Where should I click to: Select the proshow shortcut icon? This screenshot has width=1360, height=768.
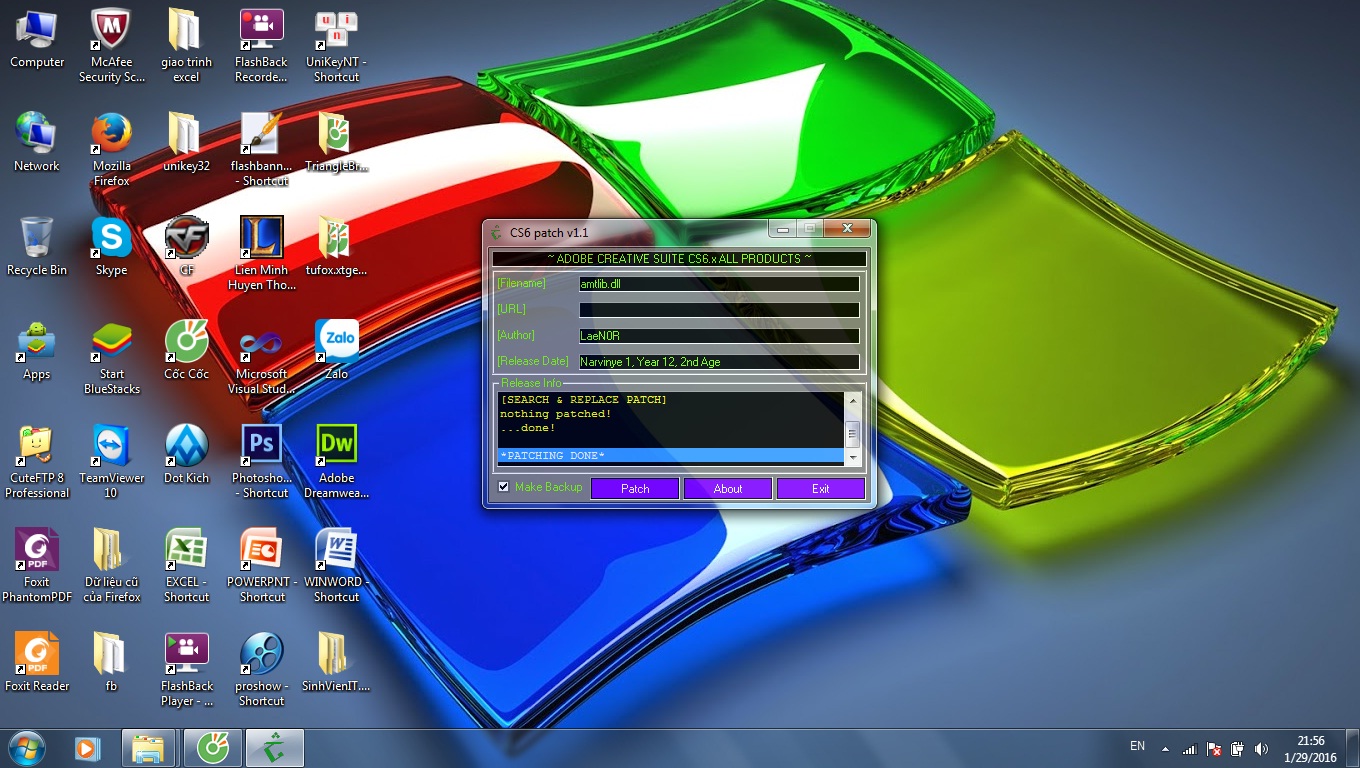(262, 670)
